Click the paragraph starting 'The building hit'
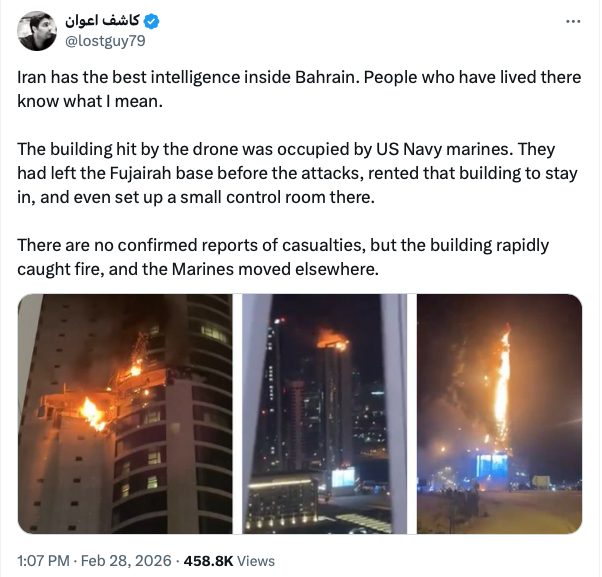Viewport: 602px width, 577px height. coord(297,173)
